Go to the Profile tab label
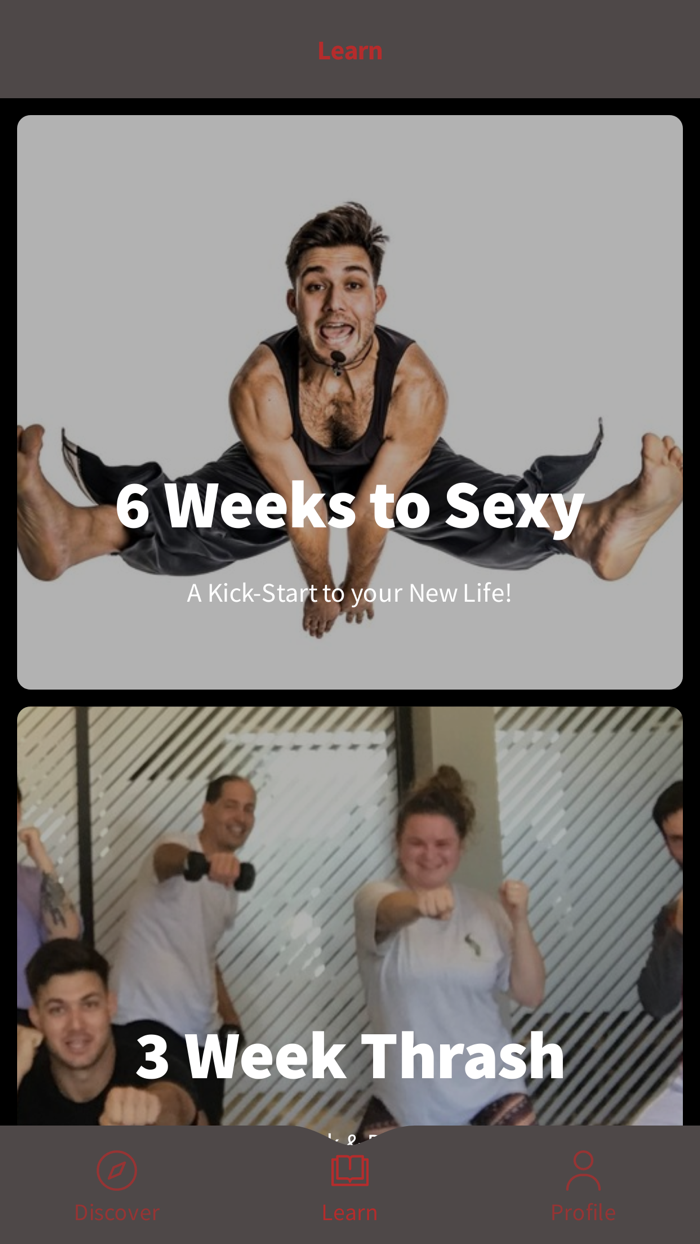Image resolution: width=700 pixels, height=1244 pixels. (x=583, y=1213)
